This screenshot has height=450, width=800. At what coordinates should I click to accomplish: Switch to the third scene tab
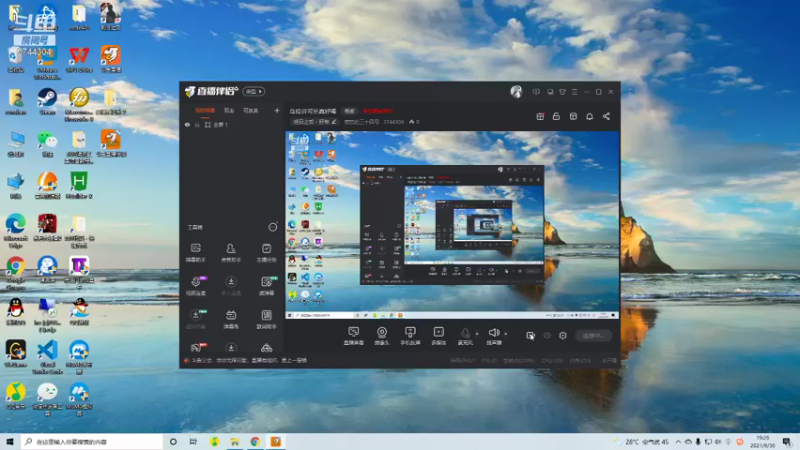pyautogui.click(x=251, y=110)
